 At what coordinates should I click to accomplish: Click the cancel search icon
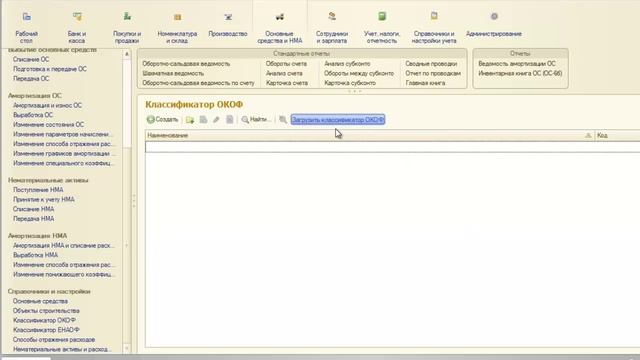(x=282, y=120)
